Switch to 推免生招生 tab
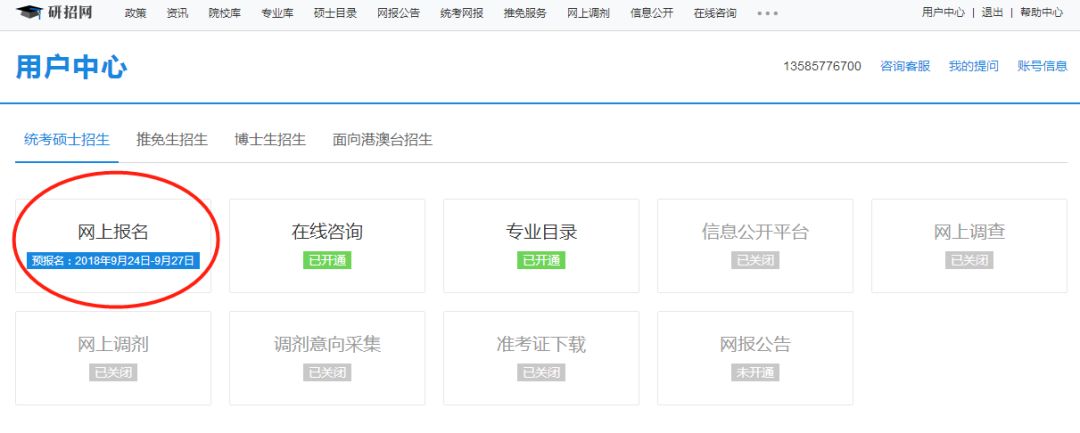The width and height of the screenshot is (1080, 433). (172, 139)
